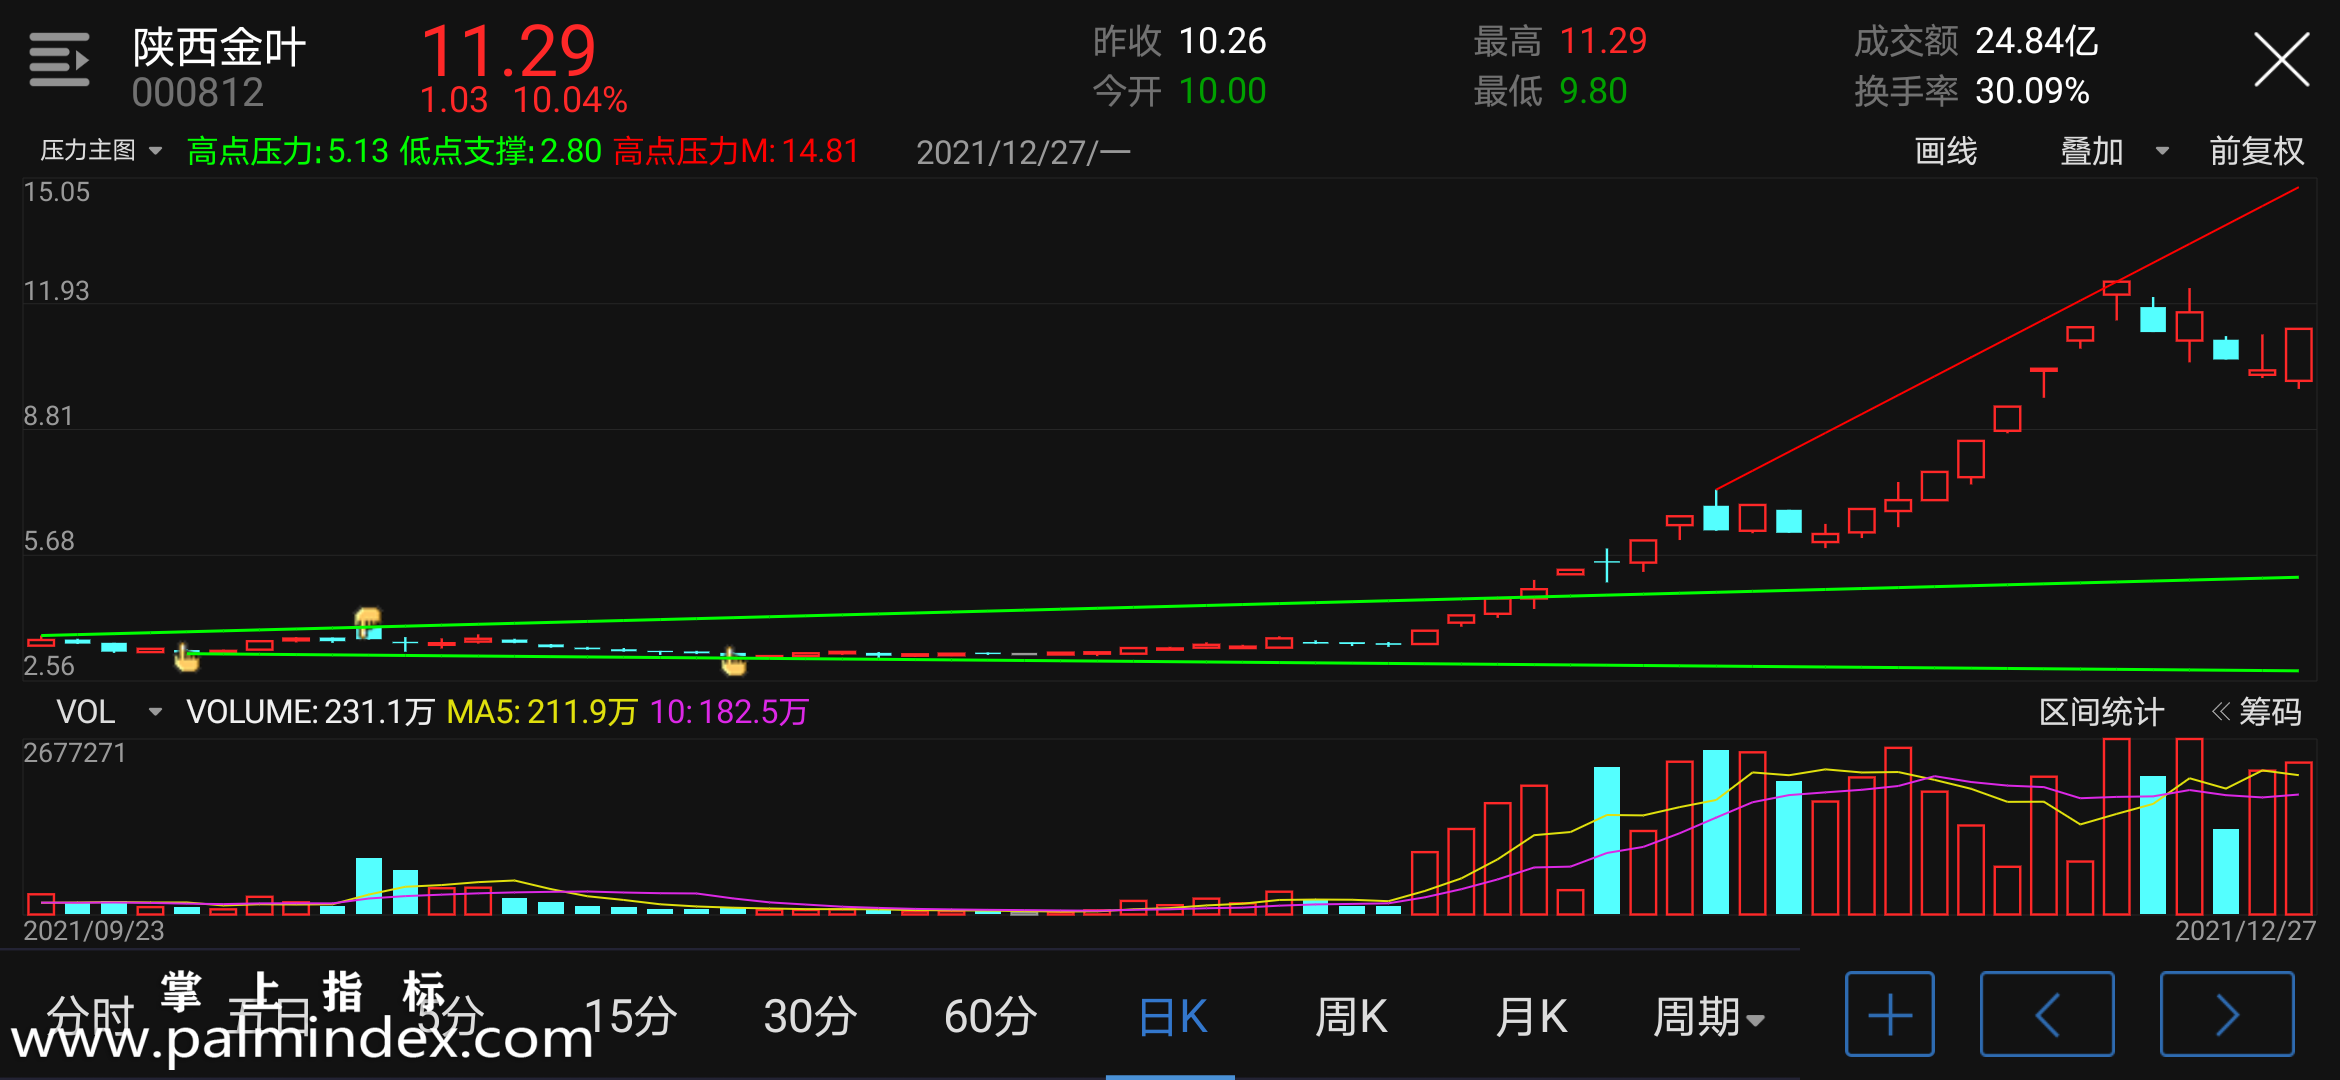This screenshot has height=1080, width=2340.
Task: Click price axis label 8.81
Action: [x=48, y=416]
